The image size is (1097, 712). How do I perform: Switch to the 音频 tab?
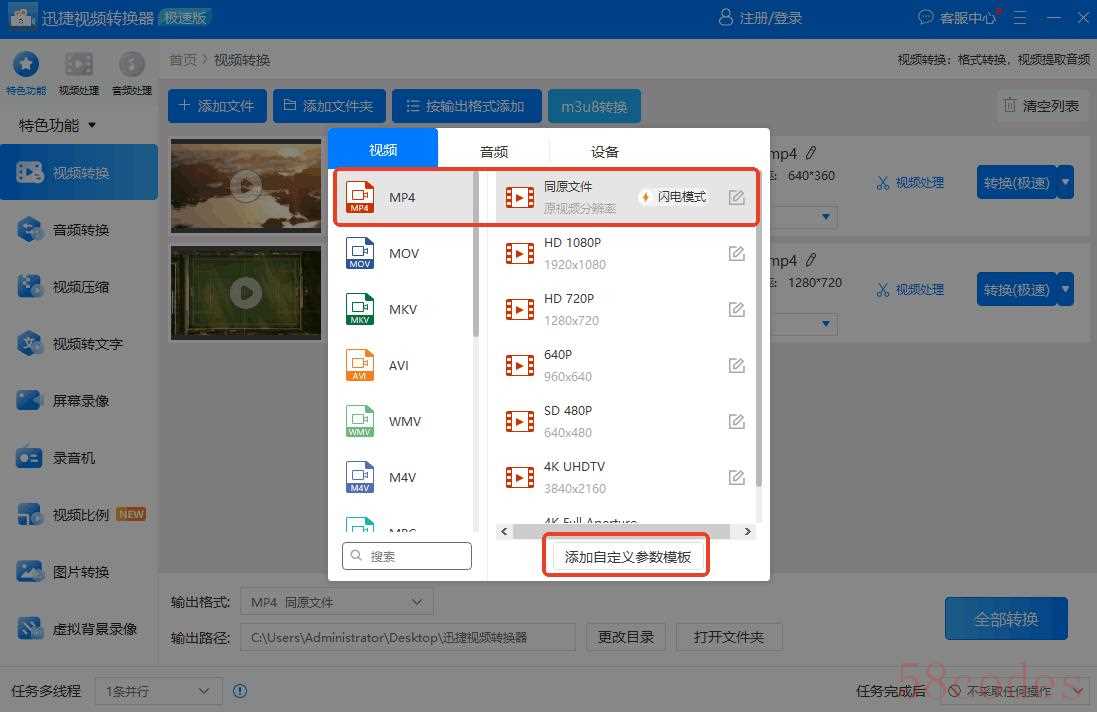(x=494, y=151)
